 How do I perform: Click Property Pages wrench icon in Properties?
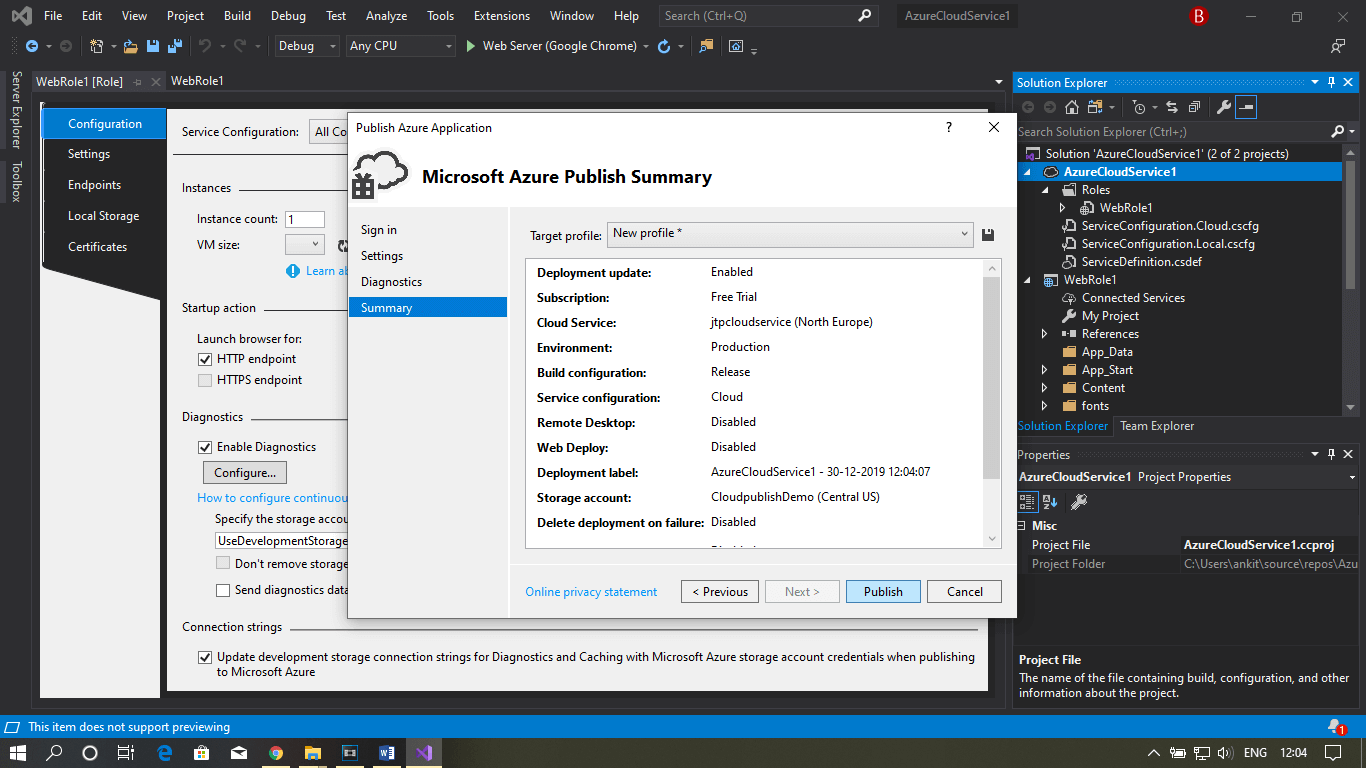1079,502
